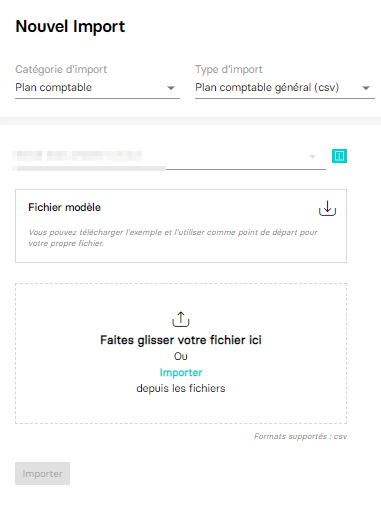This screenshot has width=381, height=506.
Task: Click the grey Importer button
Action: pyautogui.click(x=42, y=473)
